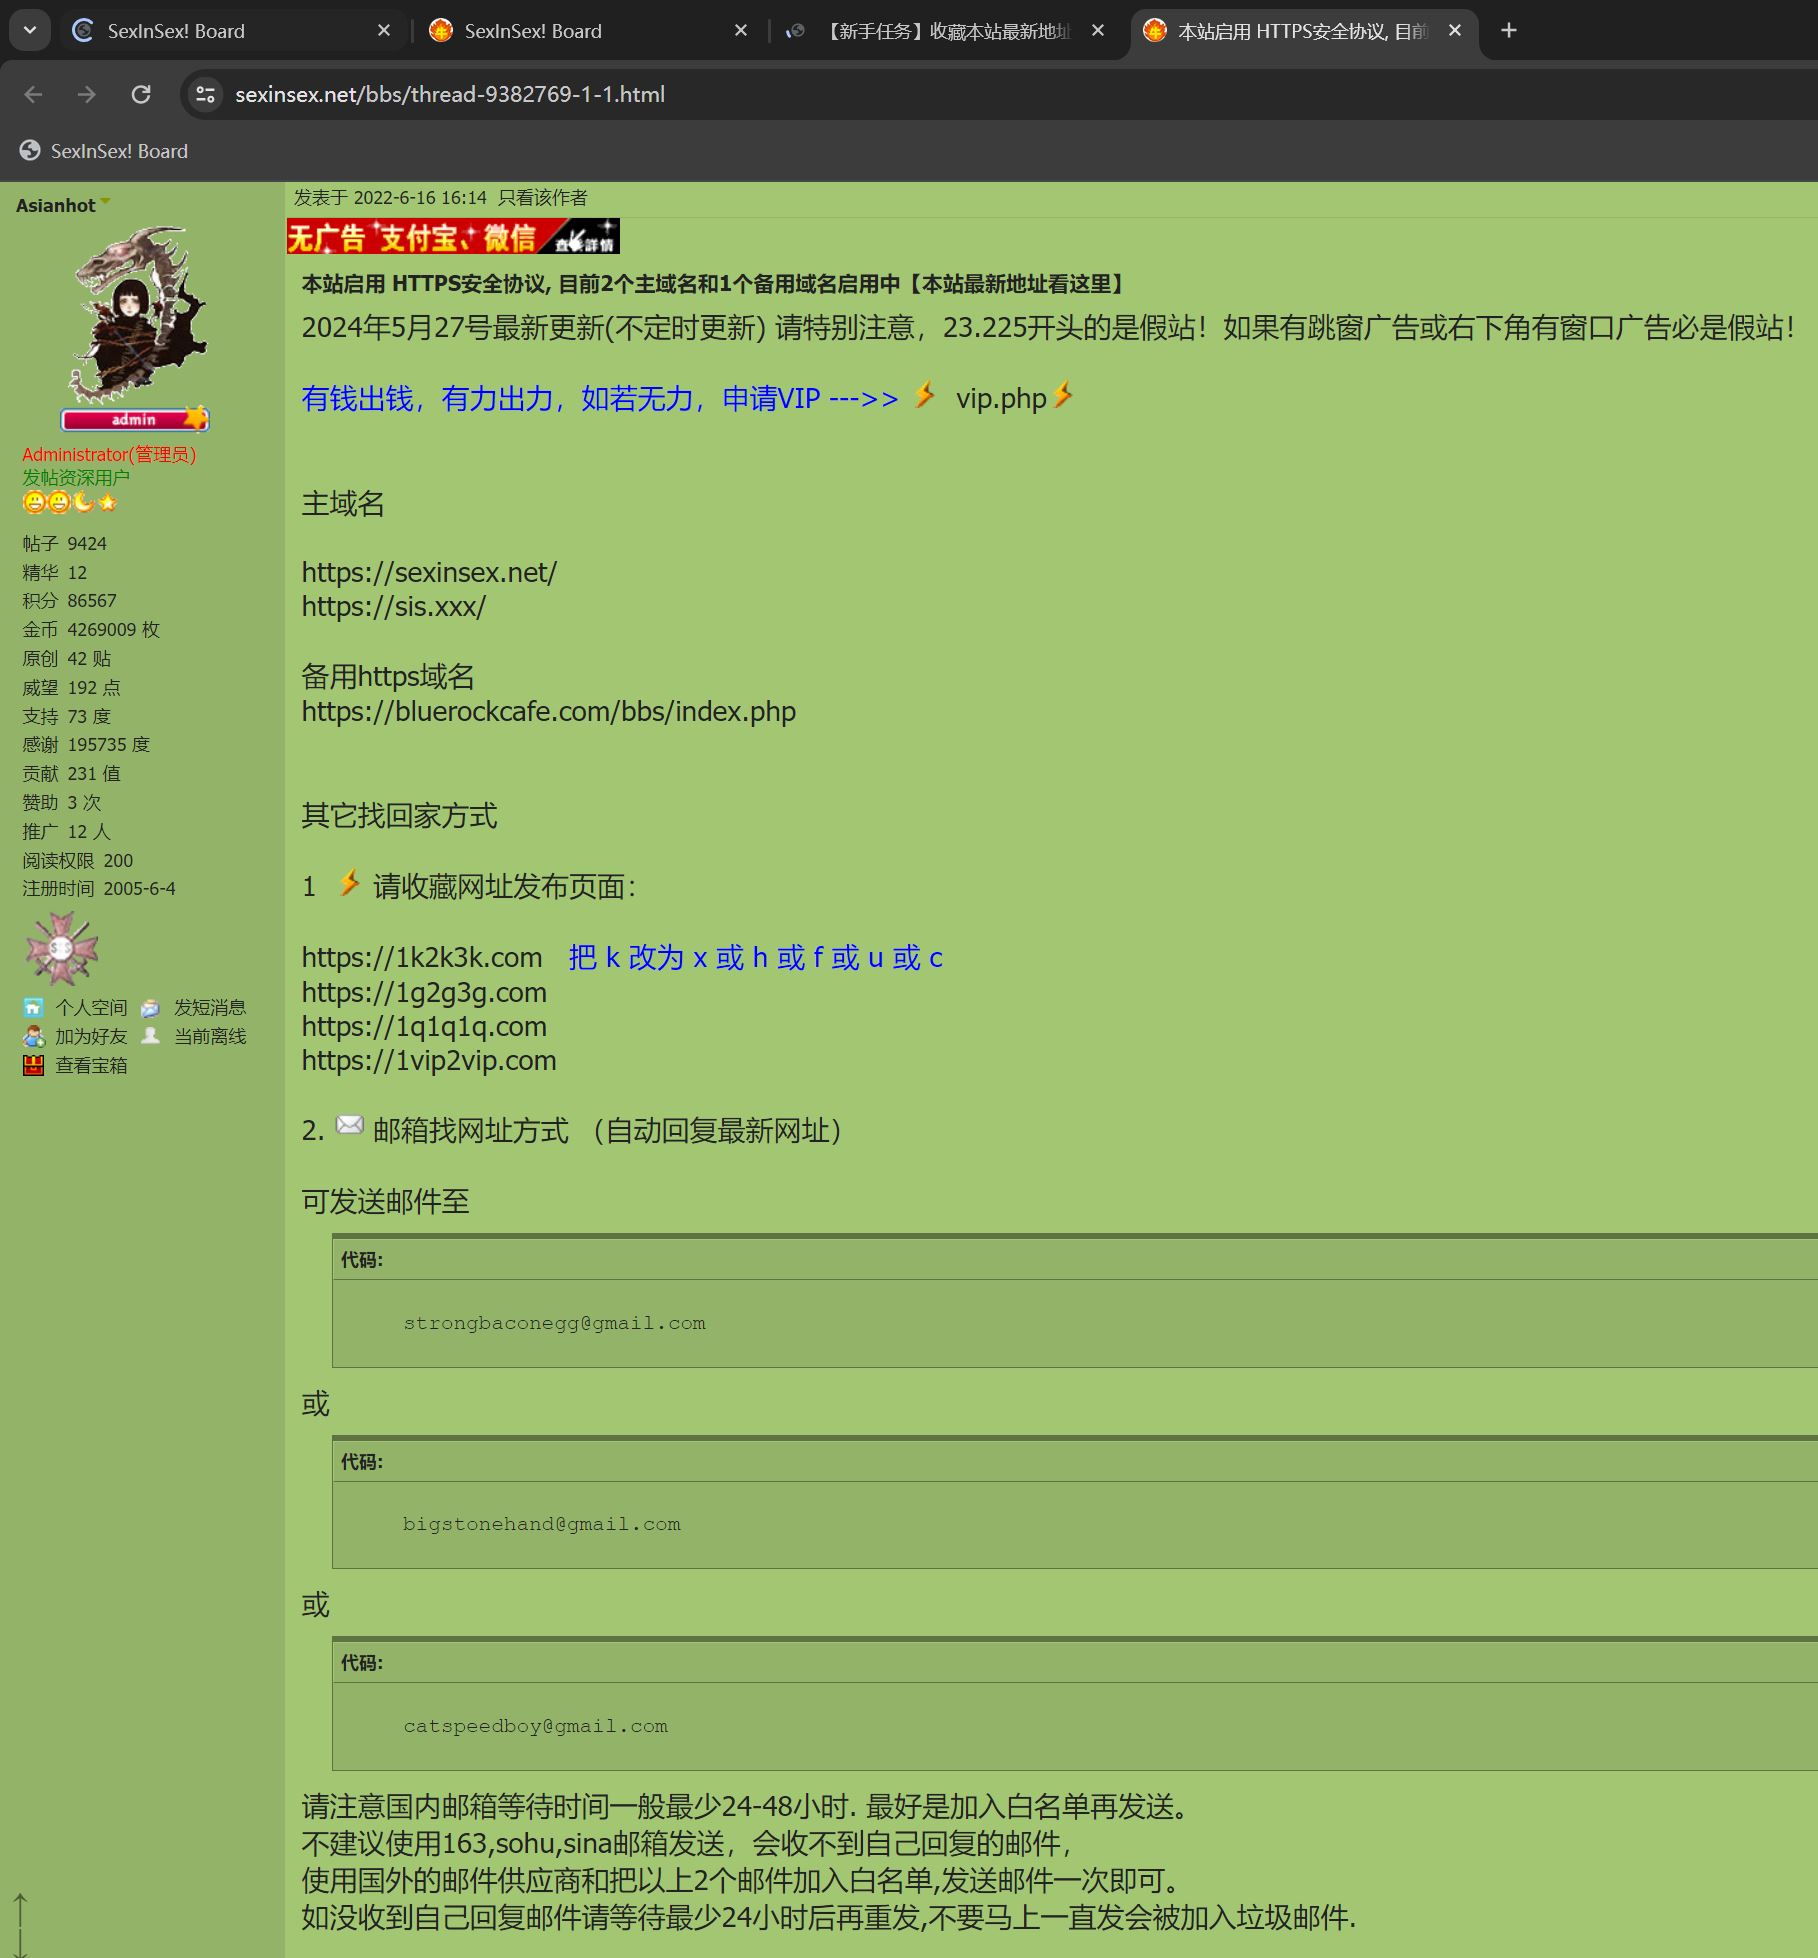Close the 【新手任务】 tab

coord(1098,31)
